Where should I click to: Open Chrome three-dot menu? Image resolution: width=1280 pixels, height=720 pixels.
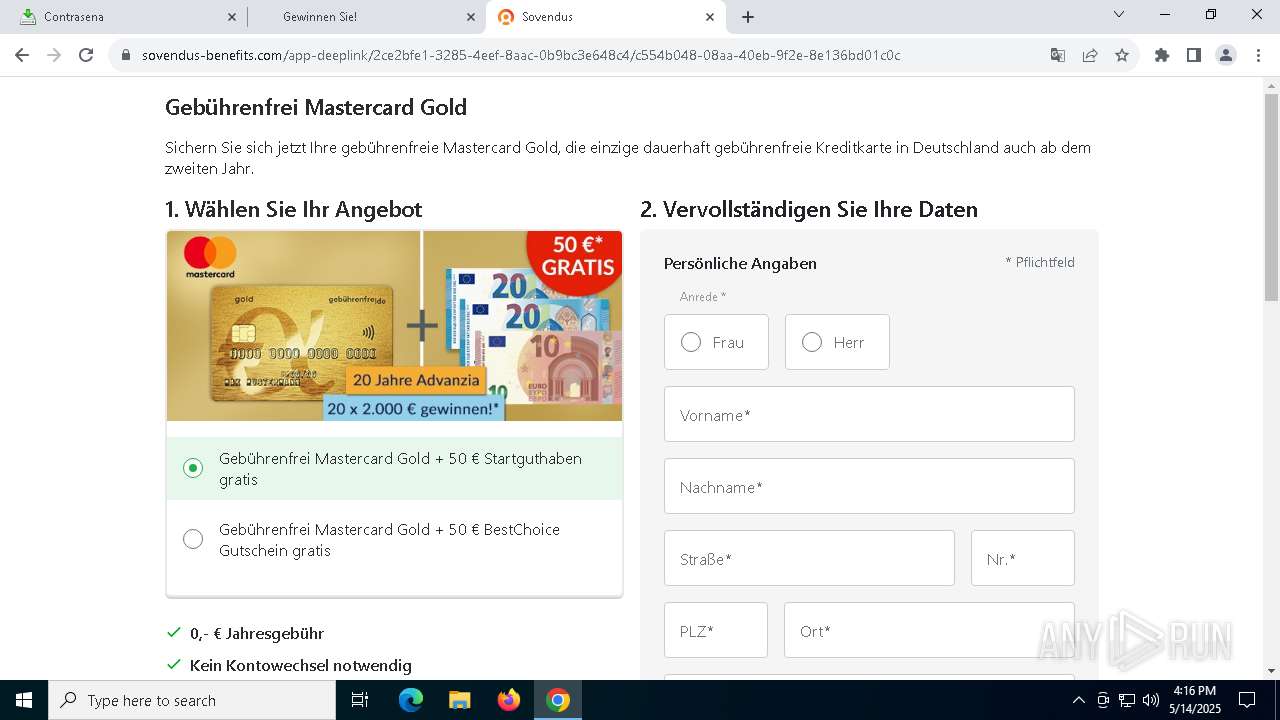[x=1258, y=55]
